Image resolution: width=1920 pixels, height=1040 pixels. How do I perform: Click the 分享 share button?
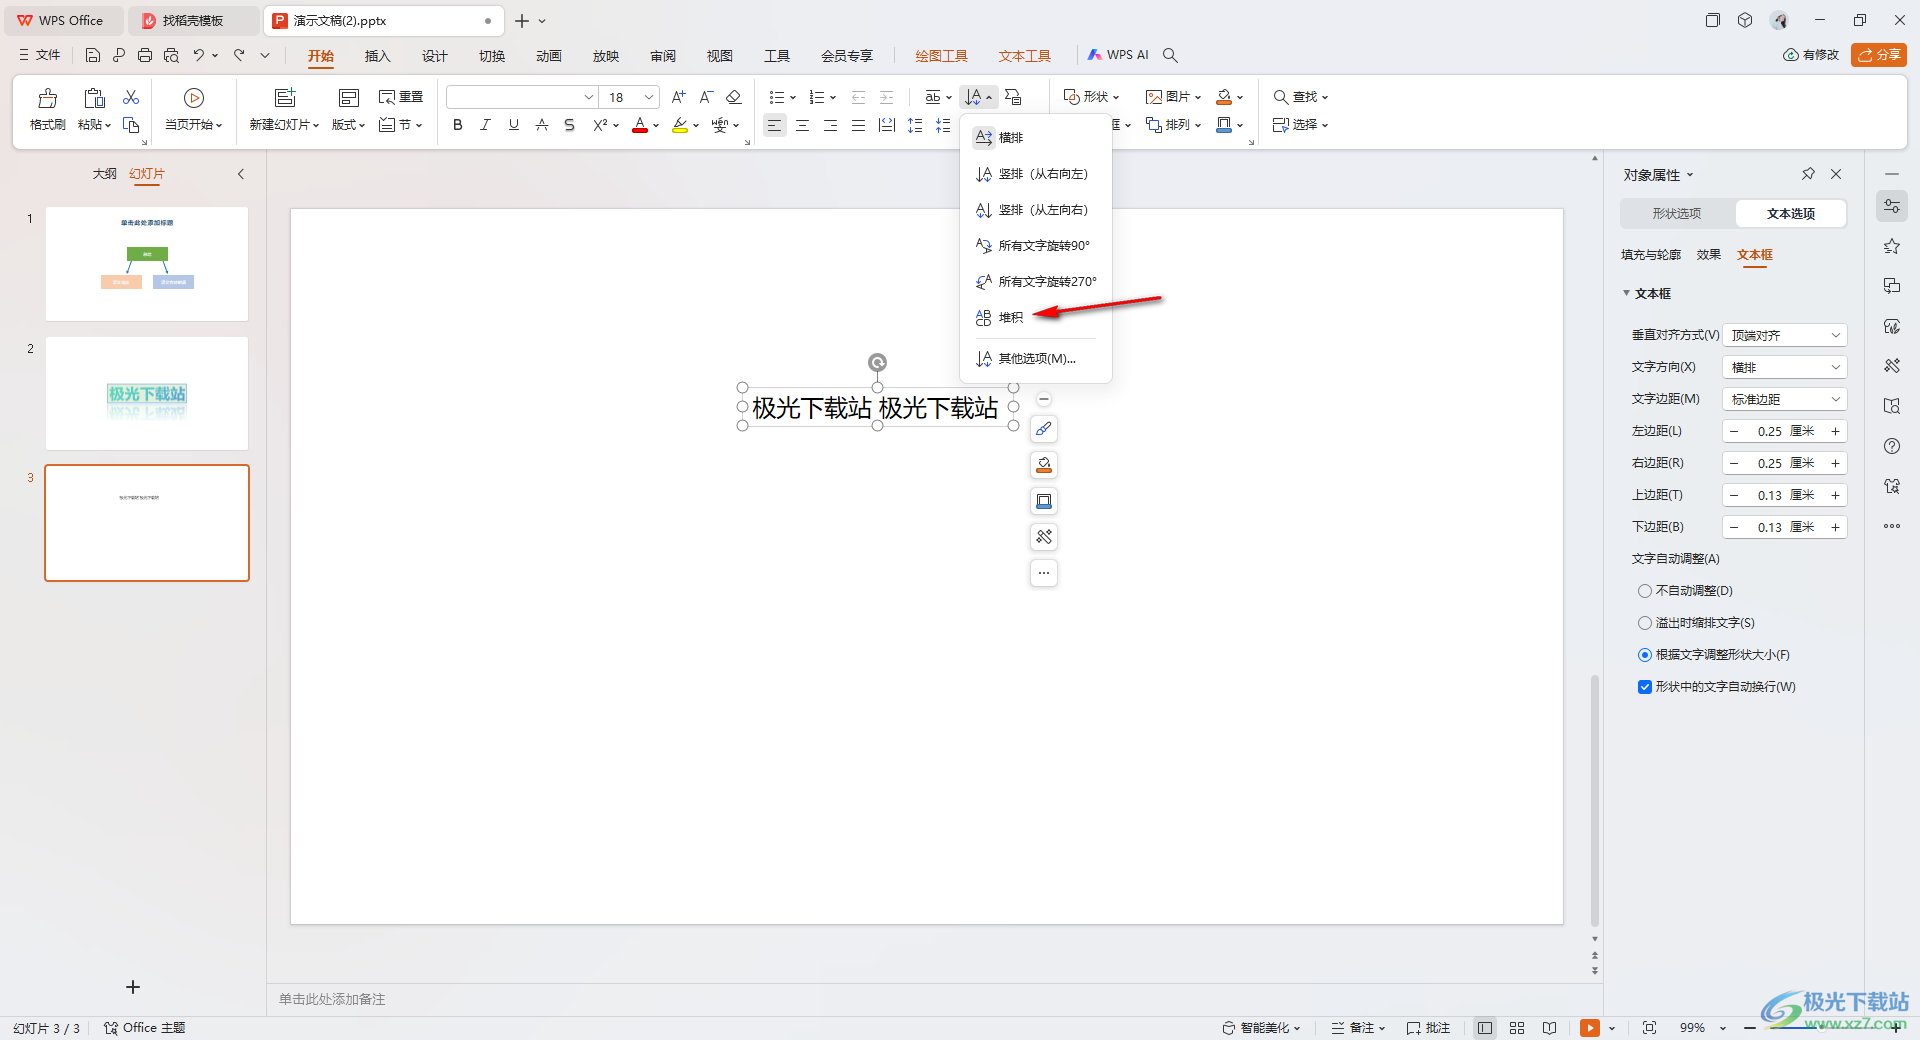[1879, 55]
